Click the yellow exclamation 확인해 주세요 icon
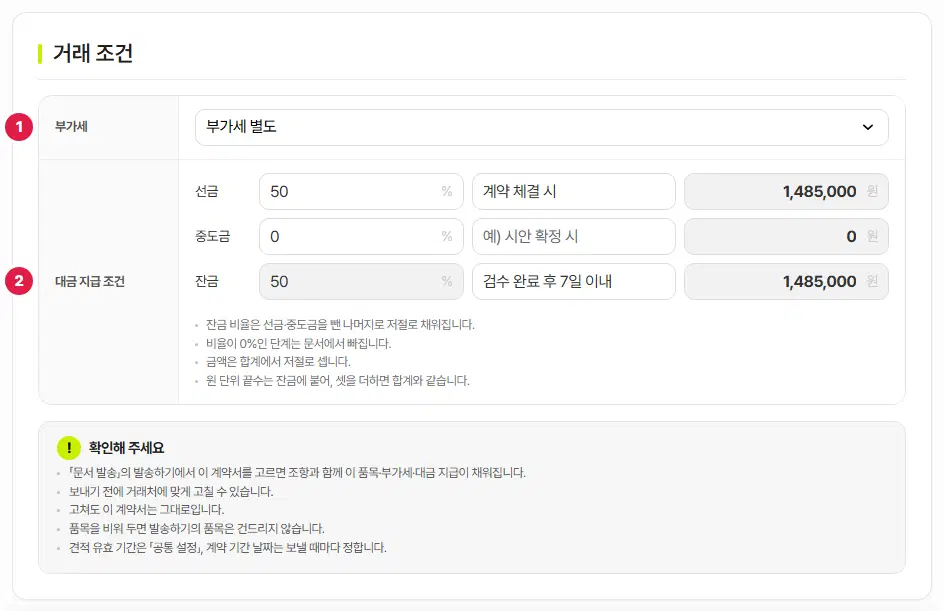Image resolution: width=944 pixels, height=611 pixels. [69, 447]
